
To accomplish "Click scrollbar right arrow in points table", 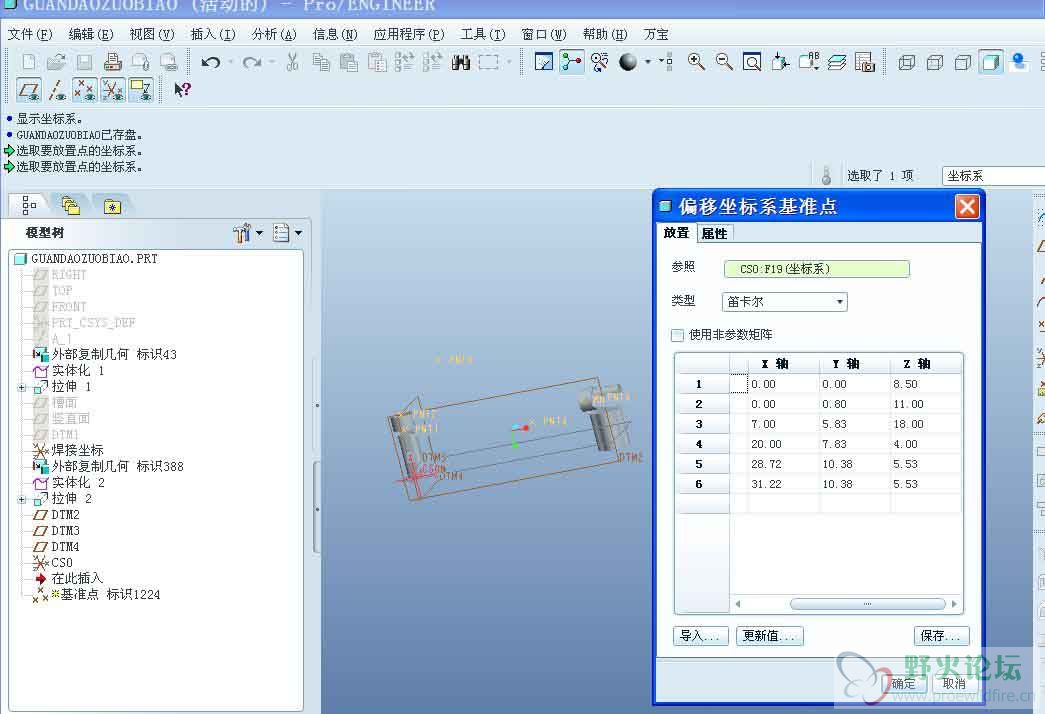I will point(954,604).
